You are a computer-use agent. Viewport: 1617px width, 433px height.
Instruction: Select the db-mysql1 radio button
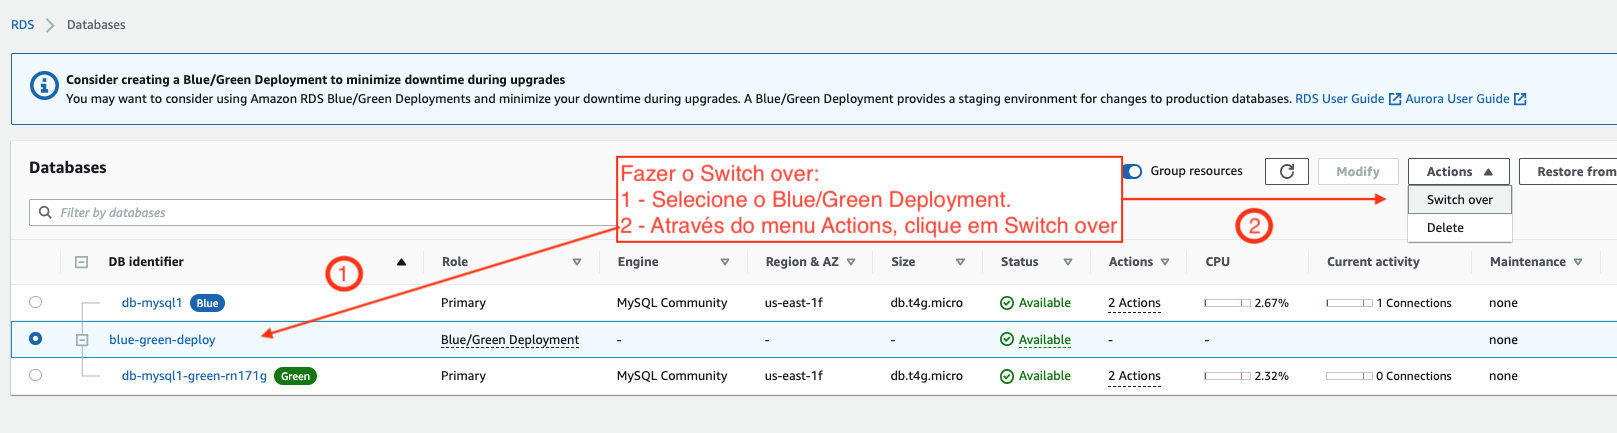[36, 302]
